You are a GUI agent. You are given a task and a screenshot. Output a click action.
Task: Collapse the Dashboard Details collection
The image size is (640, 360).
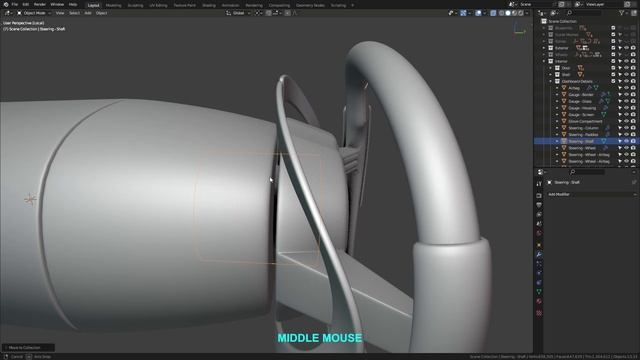point(551,81)
